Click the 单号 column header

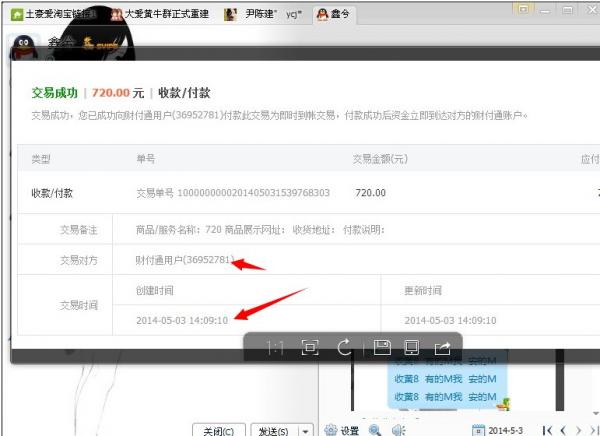(146, 158)
